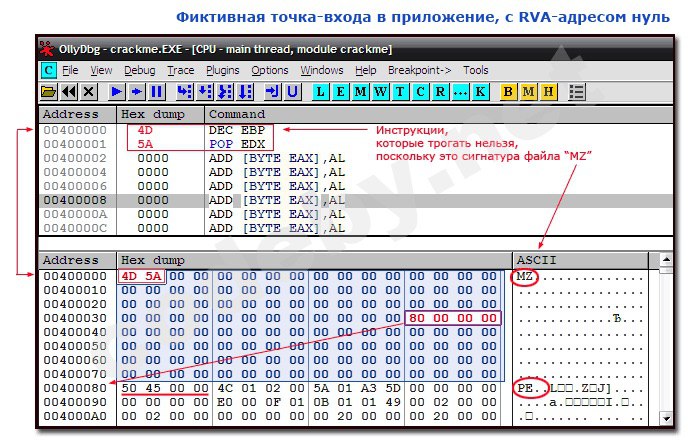Open Breakpoints via yellow B button
The height and width of the screenshot is (442, 688).
coord(508,92)
